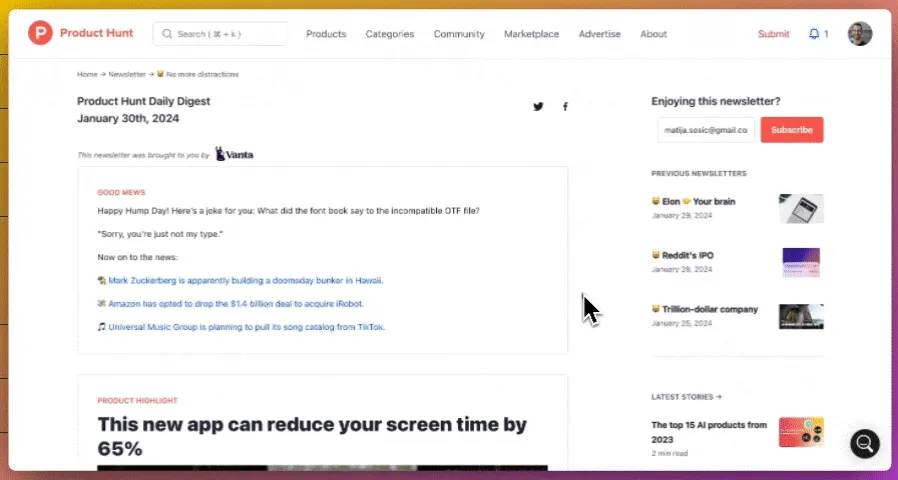Screen dimensions: 898x480
Task: Open the Vanta sponsor logo
Action: click(x=234, y=154)
